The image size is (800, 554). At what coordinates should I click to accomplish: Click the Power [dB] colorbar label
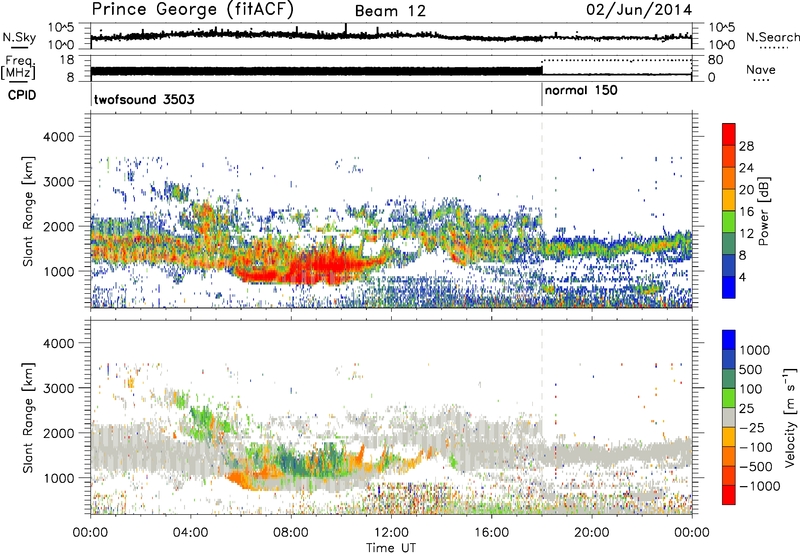pyautogui.click(x=763, y=212)
